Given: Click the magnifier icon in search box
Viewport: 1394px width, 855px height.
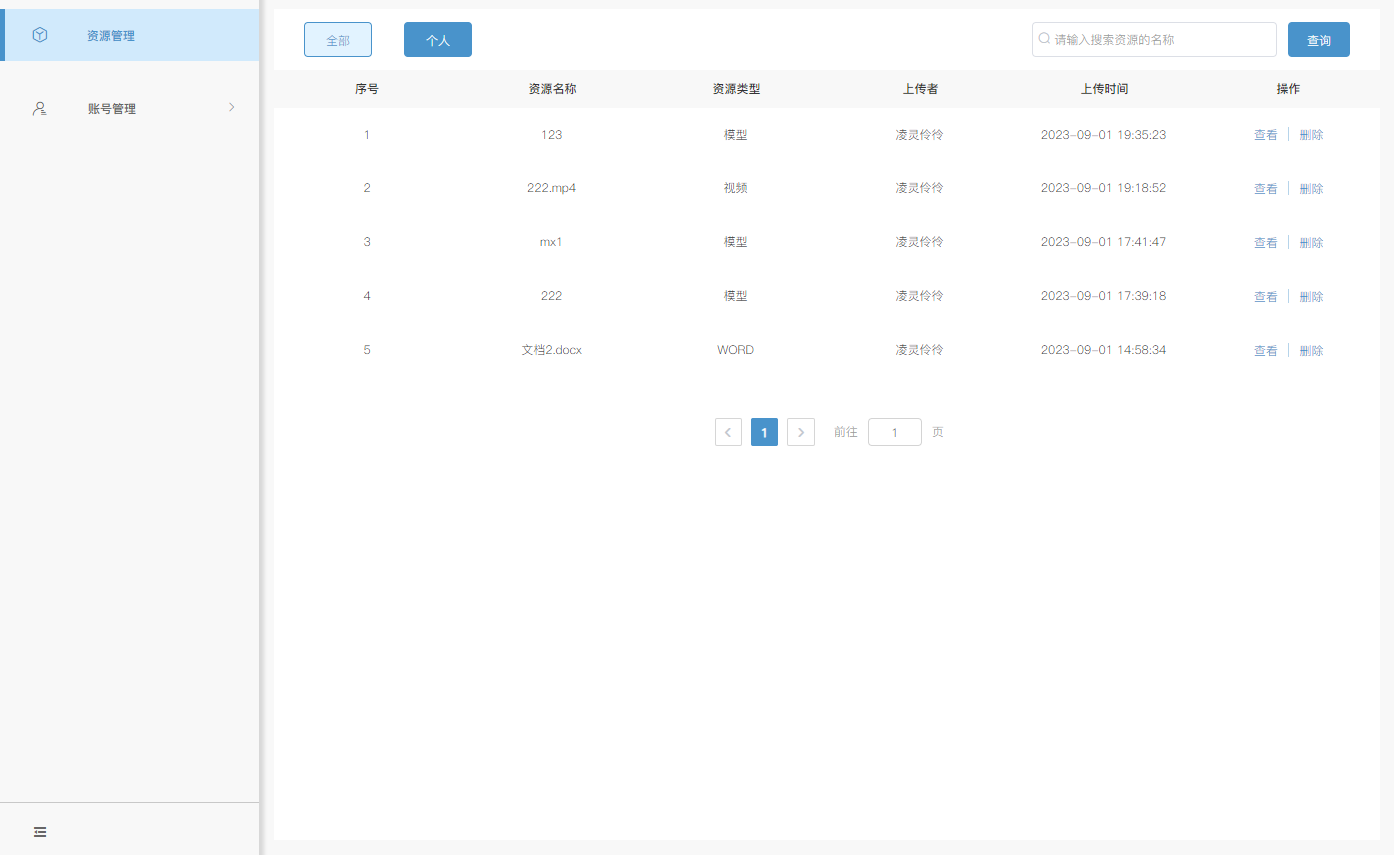Looking at the screenshot, I should tap(1045, 39).
